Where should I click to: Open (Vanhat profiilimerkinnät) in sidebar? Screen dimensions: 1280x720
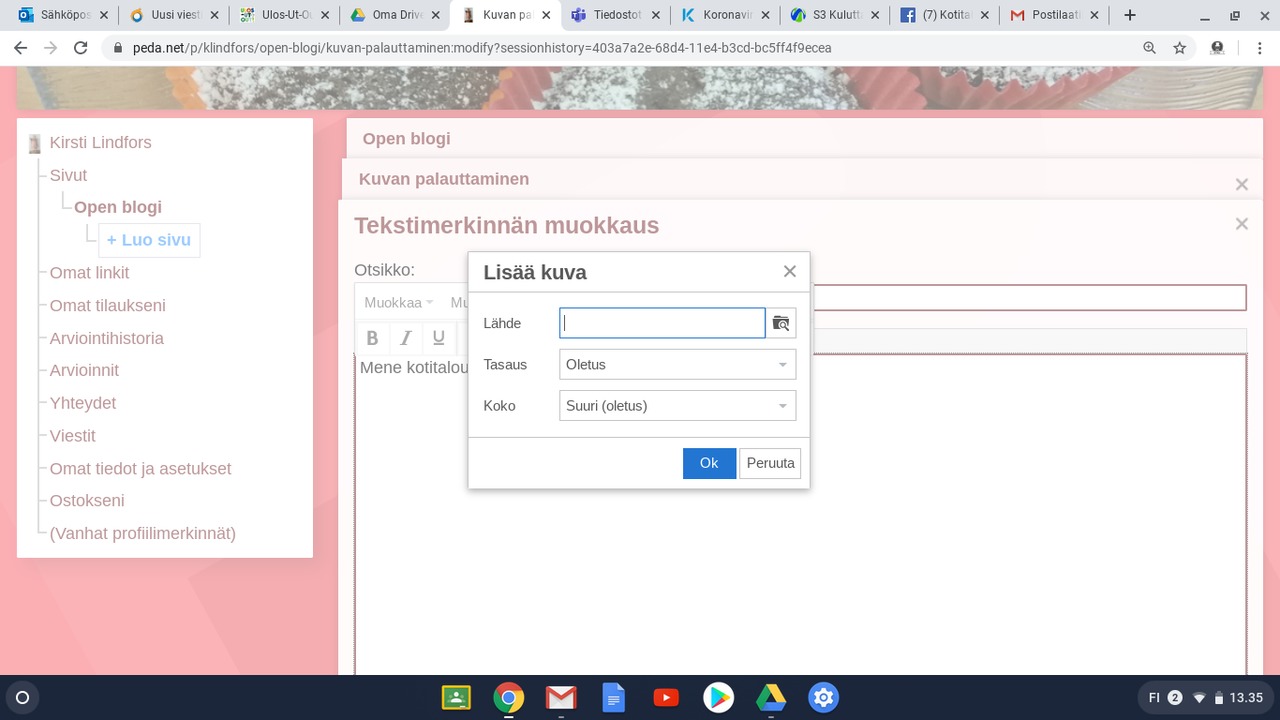[143, 533]
